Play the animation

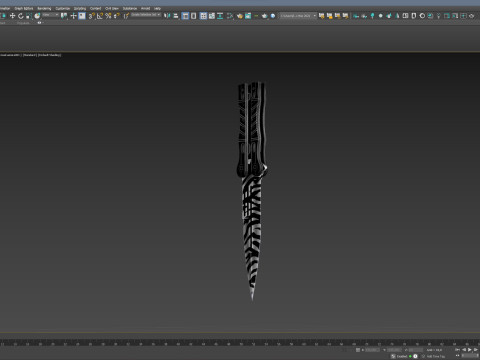469,350
